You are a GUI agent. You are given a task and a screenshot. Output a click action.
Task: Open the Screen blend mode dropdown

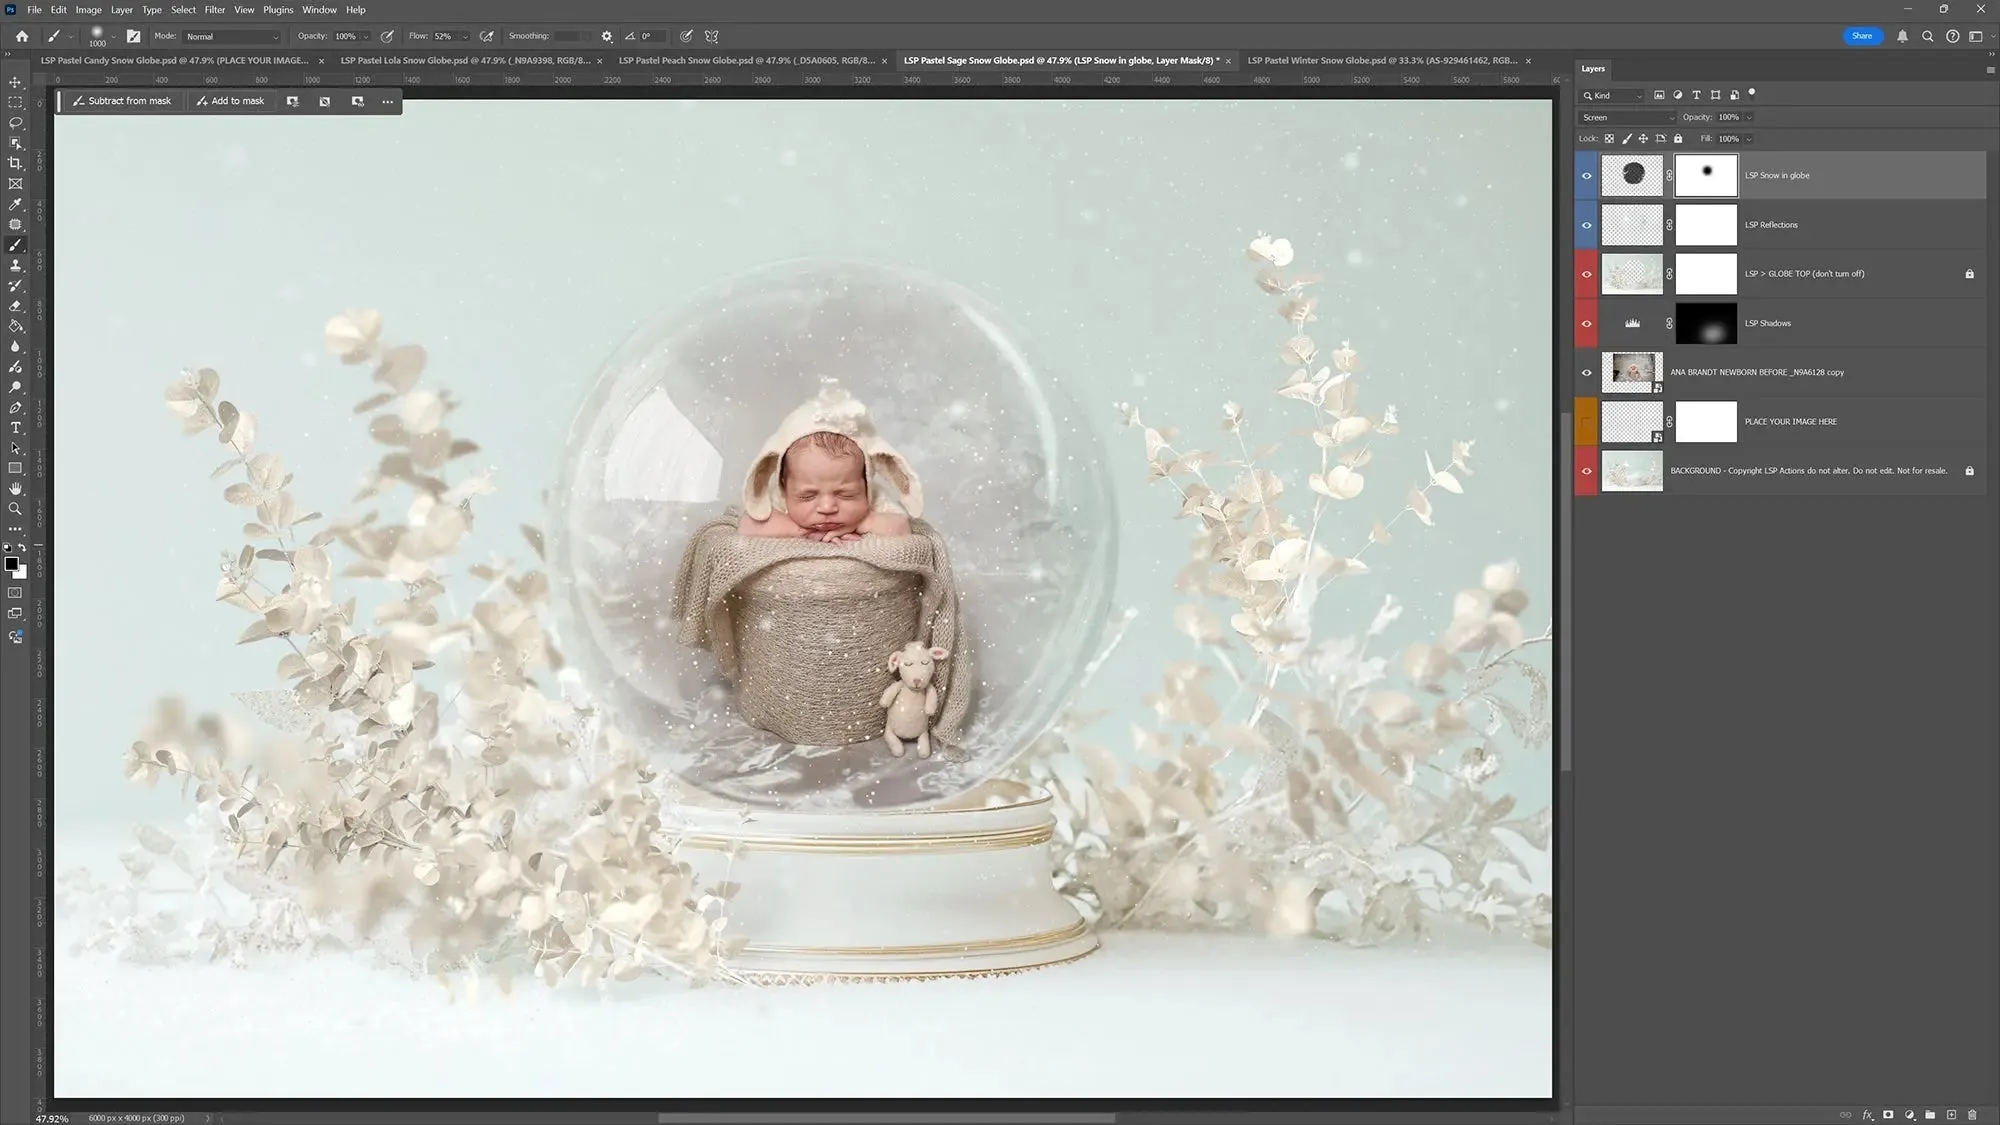[1627, 117]
